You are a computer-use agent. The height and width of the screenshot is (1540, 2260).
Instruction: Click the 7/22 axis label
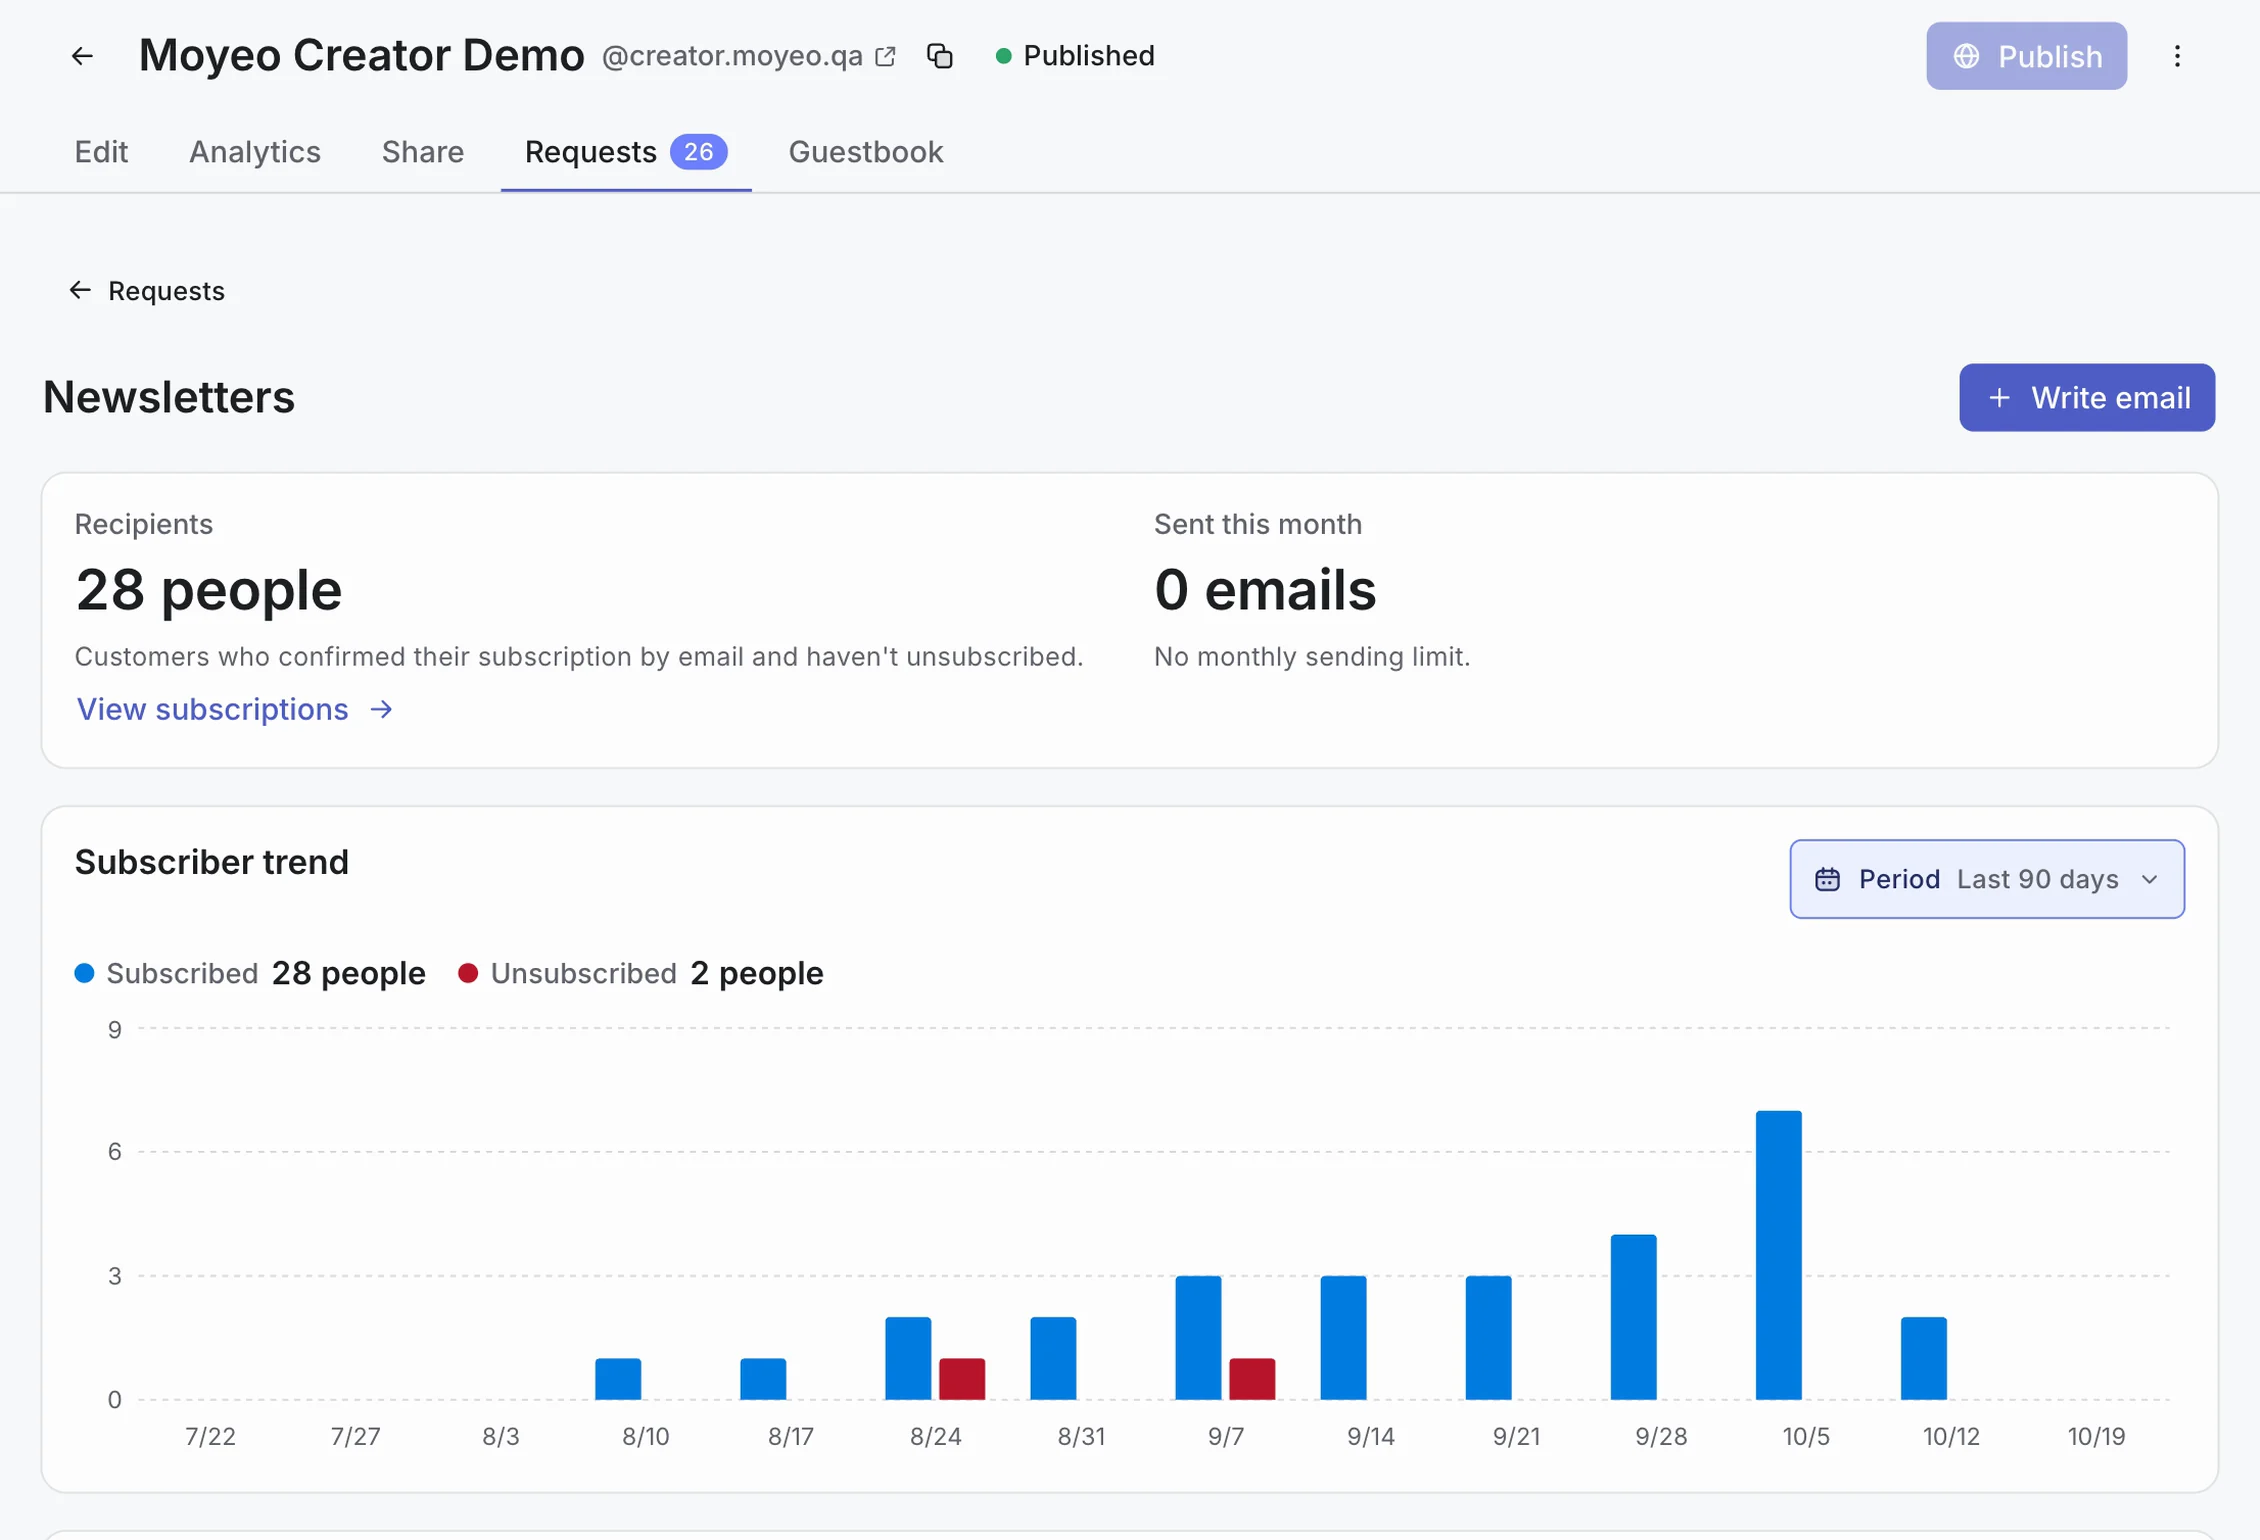(210, 1437)
